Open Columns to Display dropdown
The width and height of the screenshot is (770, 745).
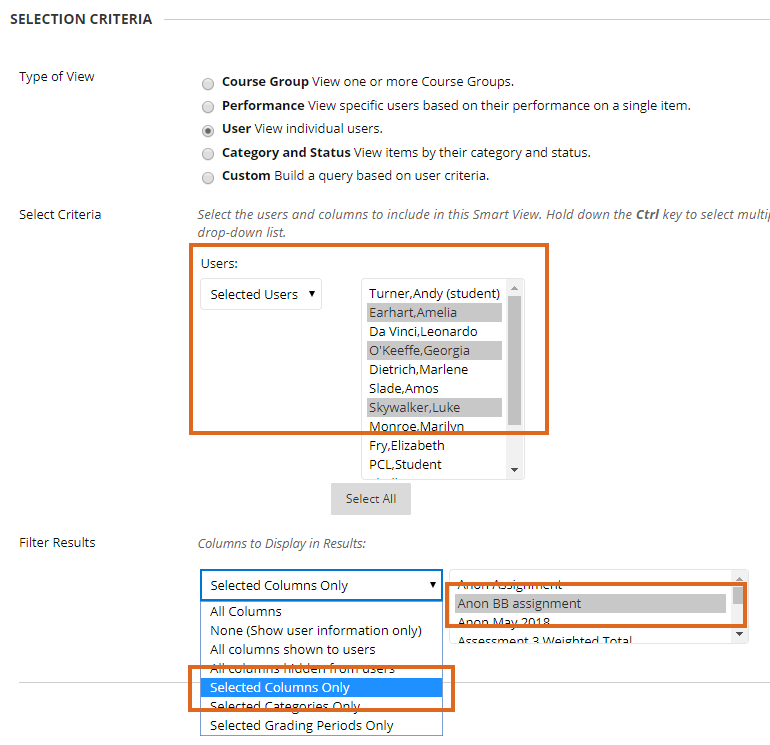(x=321, y=586)
